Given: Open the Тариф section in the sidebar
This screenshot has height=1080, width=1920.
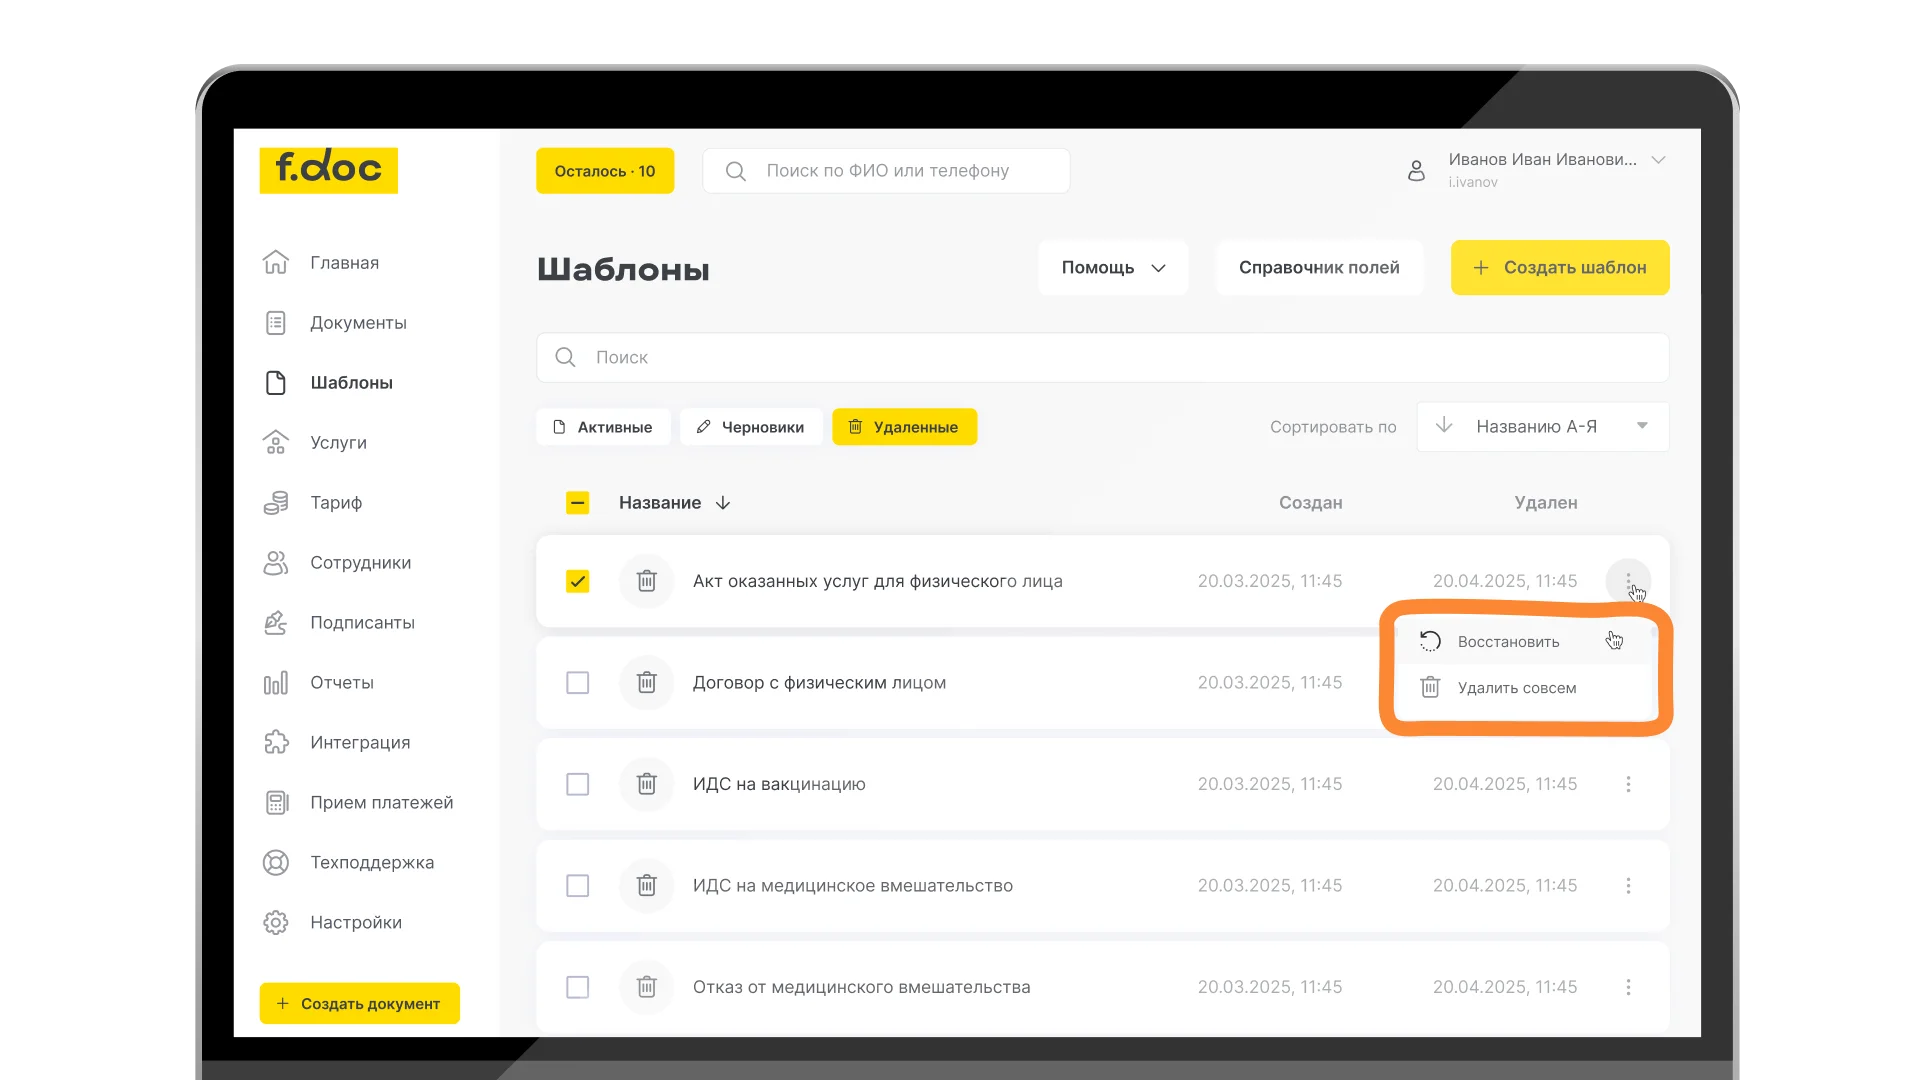Looking at the screenshot, I should click(x=335, y=503).
